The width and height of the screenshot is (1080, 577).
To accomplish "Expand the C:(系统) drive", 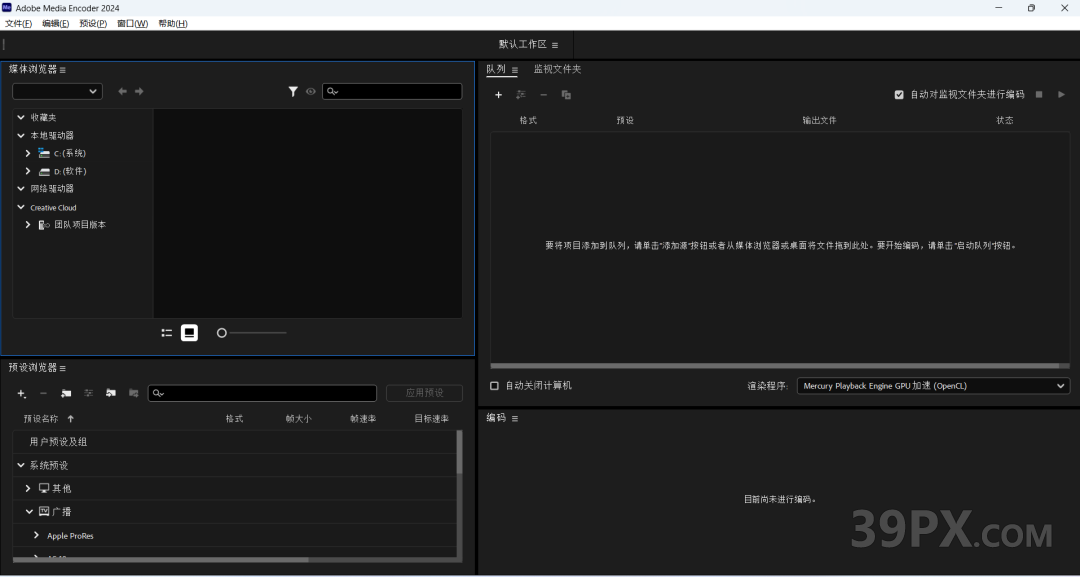I will click(28, 153).
